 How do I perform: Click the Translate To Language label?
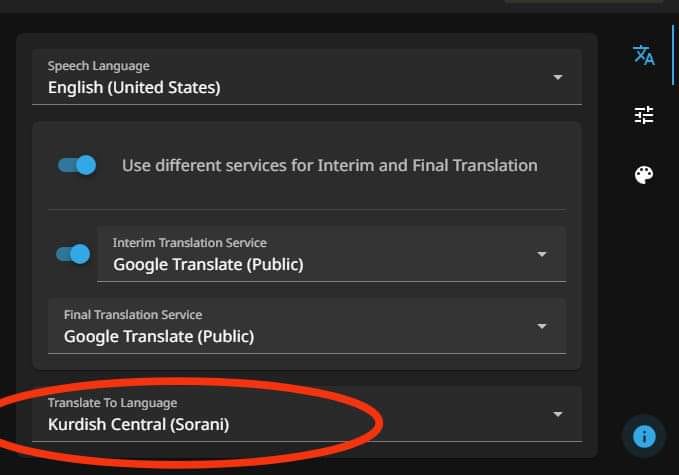pyautogui.click(x=113, y=403)
